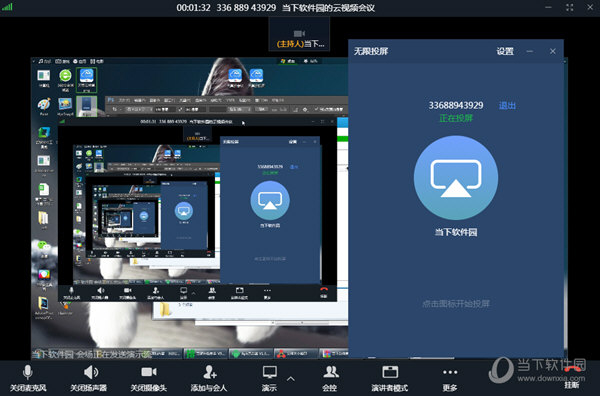Minimize the 无限投屏 panel

pyautogui.click(x=530, y=51)
